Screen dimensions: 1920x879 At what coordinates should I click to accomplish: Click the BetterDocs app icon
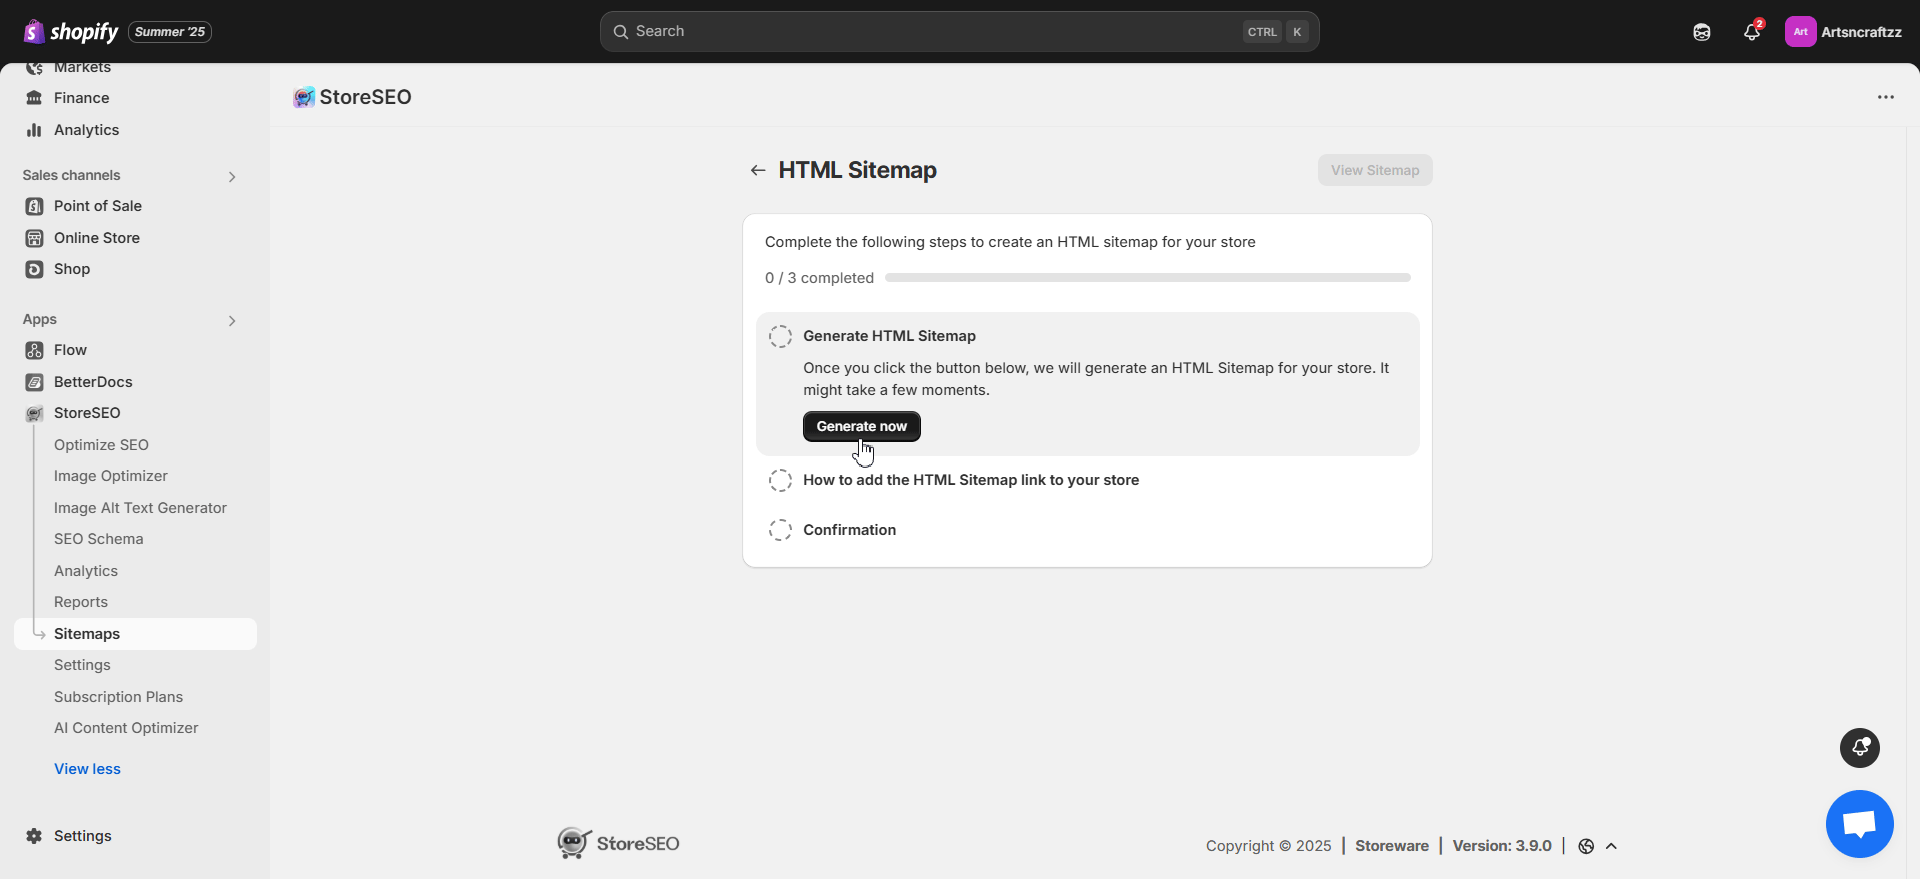click(x=34, y=382)
